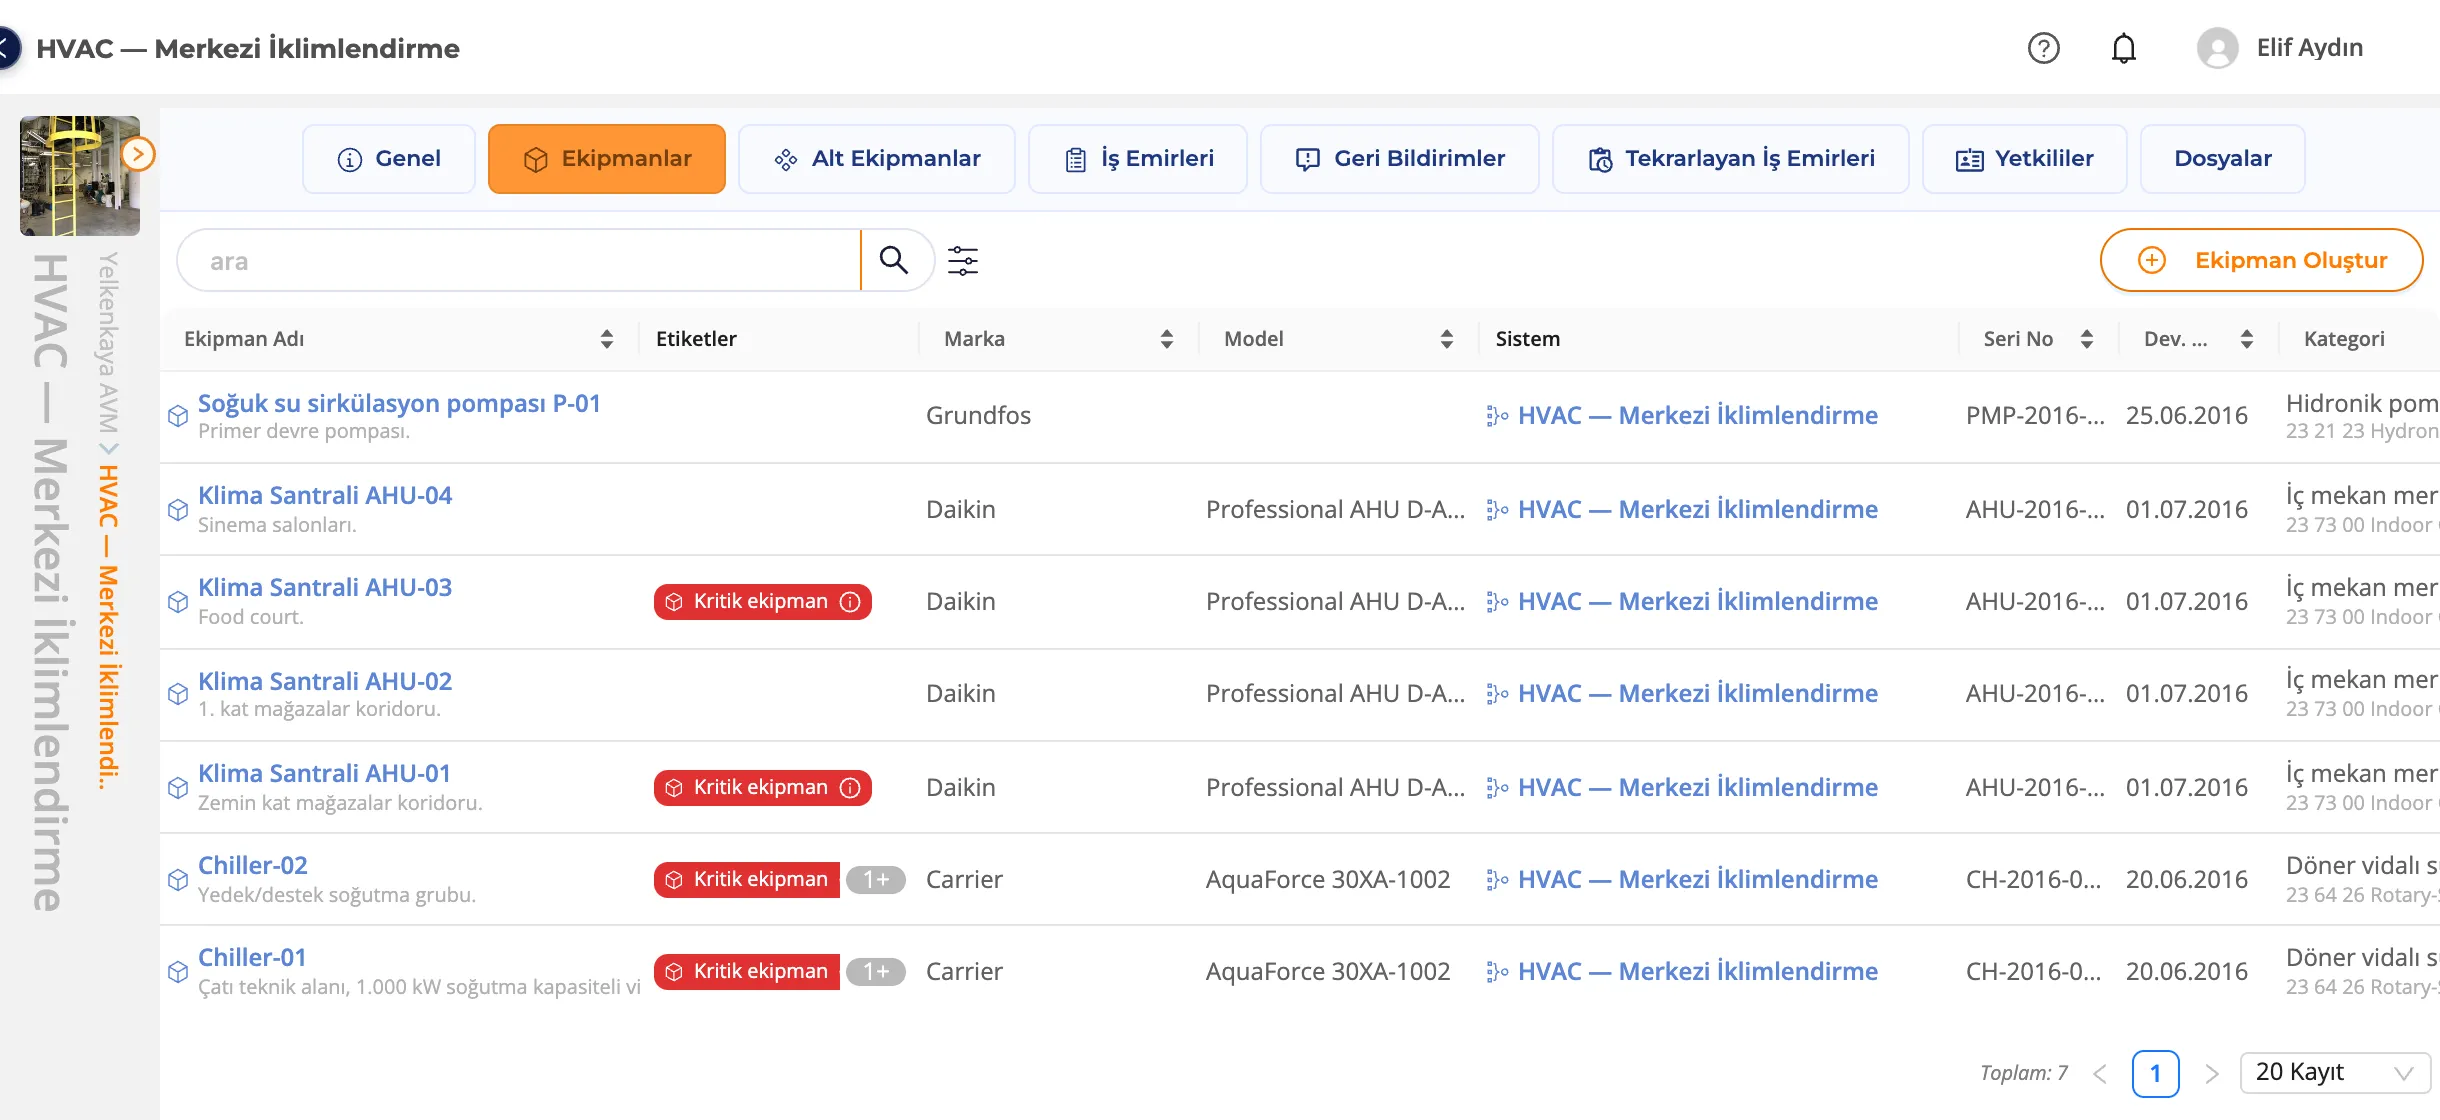Sort by Marka column

(1166, 339)
